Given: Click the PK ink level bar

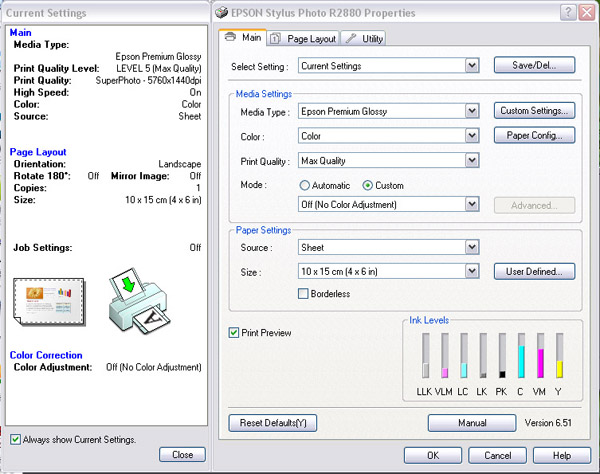Looking at the screenshot, I should click(502, 355).
